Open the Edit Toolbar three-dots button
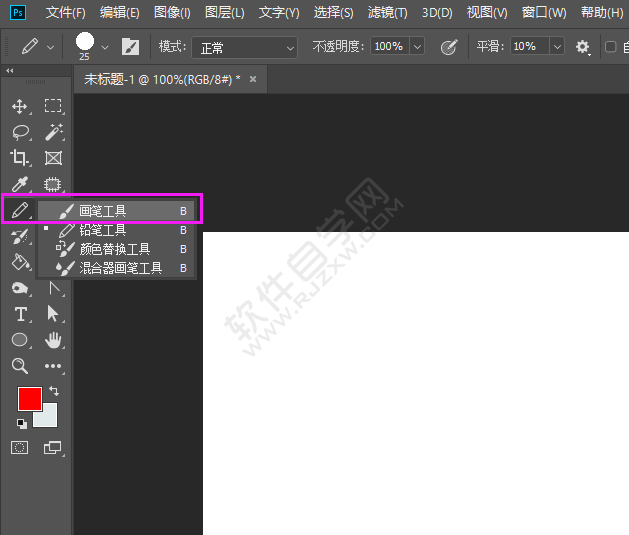 (x=53, y=366)
